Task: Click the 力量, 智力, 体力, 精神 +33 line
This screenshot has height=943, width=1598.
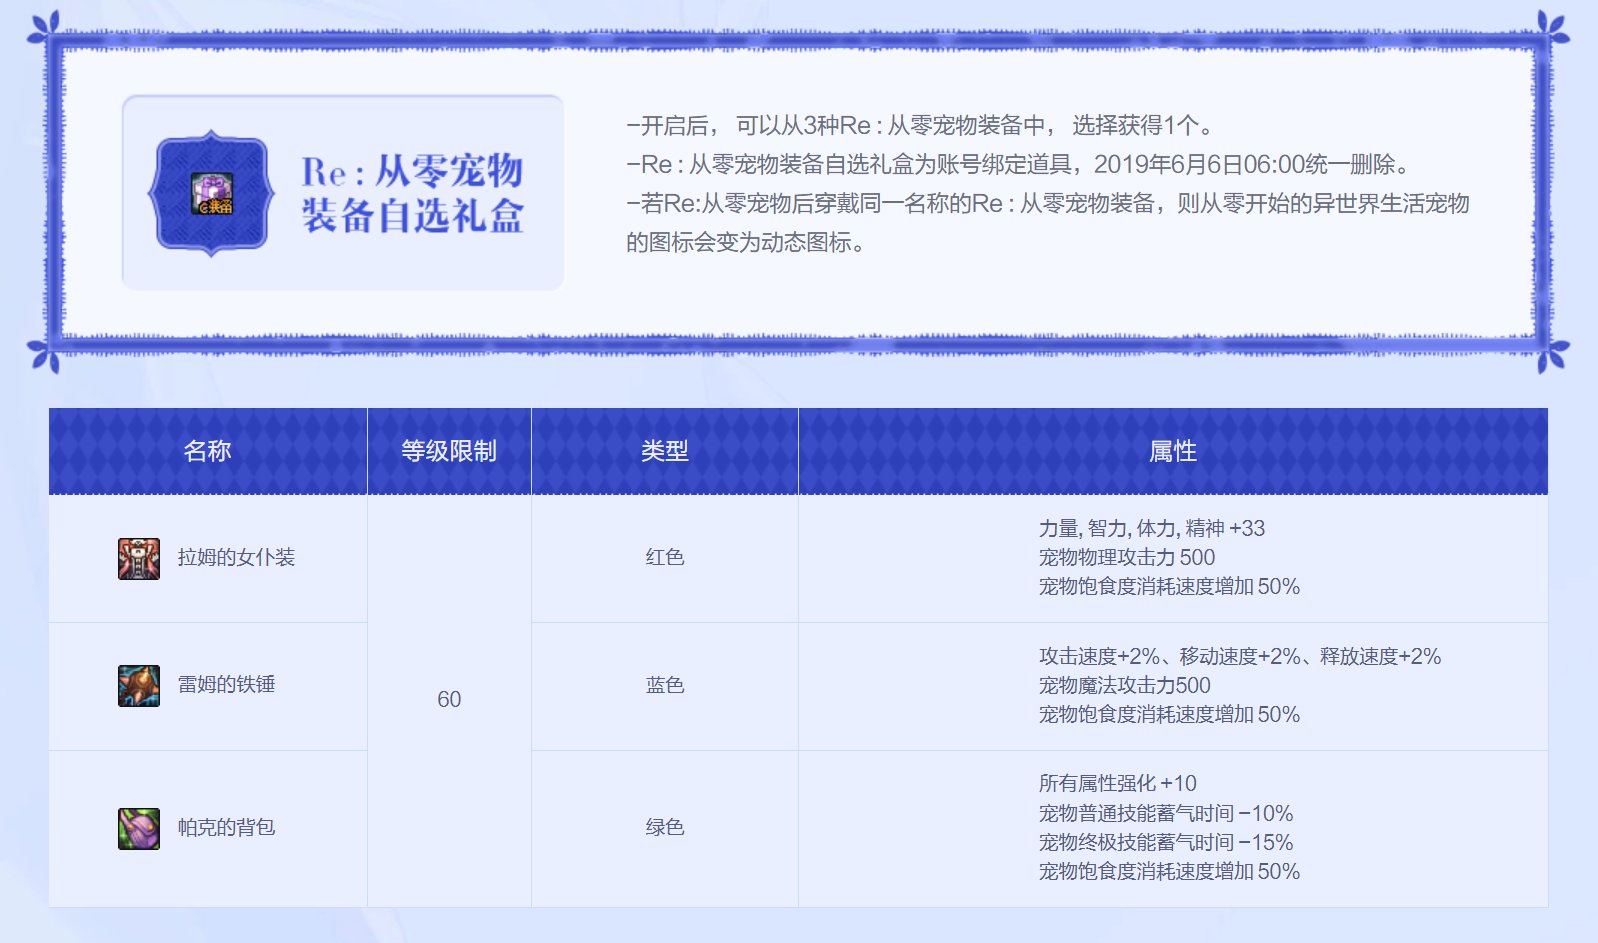Action: (1152, 528)
